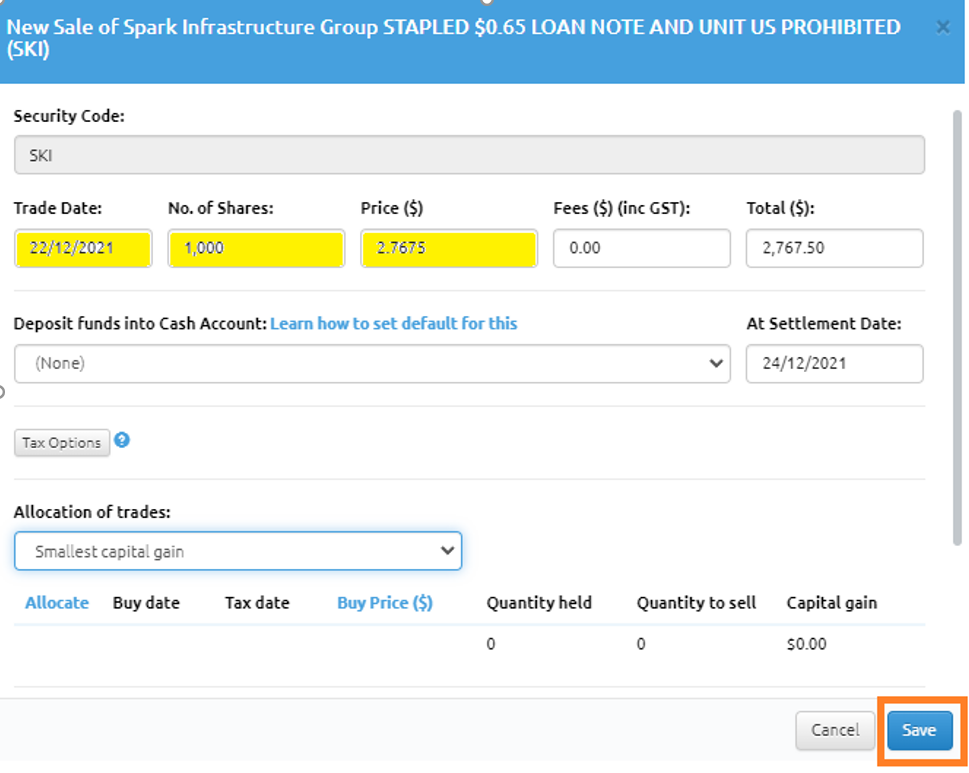Close the New Sale dialog with X
The image size is (969, 773).
tap(942, 27)
